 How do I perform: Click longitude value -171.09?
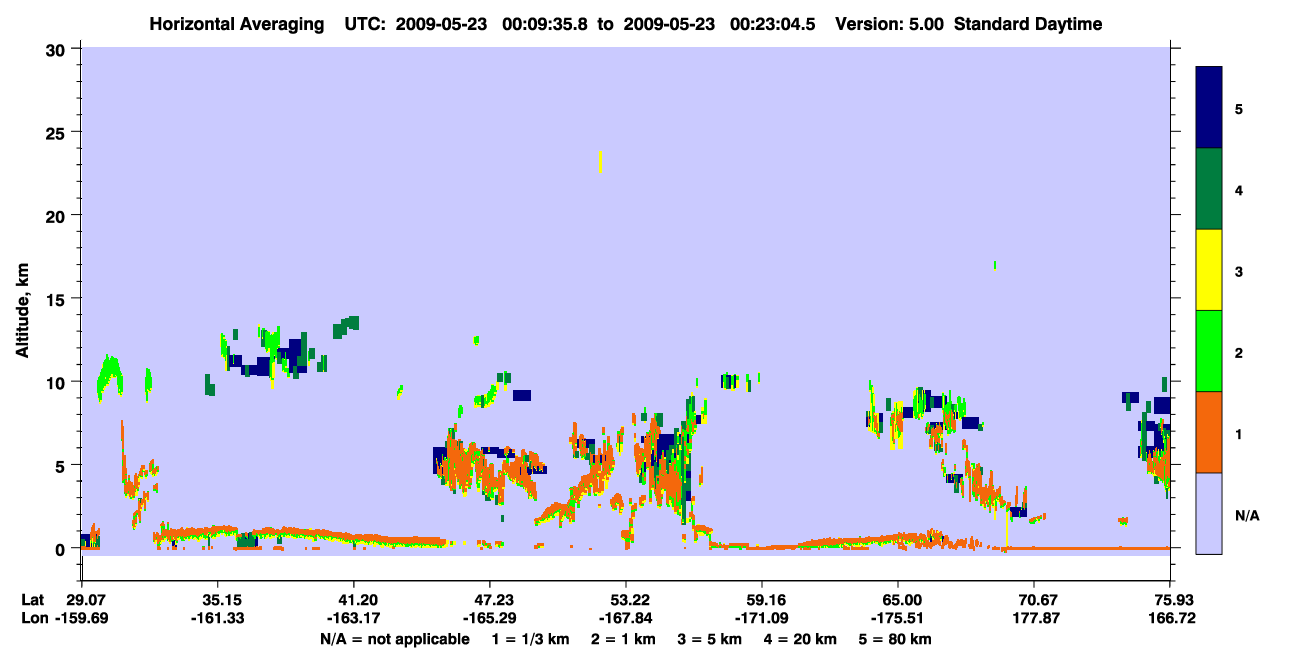click(x=762, y=618)
